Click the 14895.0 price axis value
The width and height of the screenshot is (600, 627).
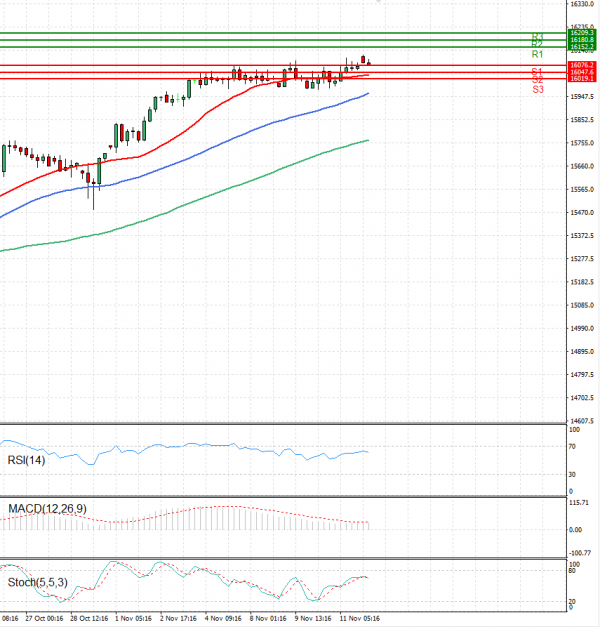[x=582, y=352]
